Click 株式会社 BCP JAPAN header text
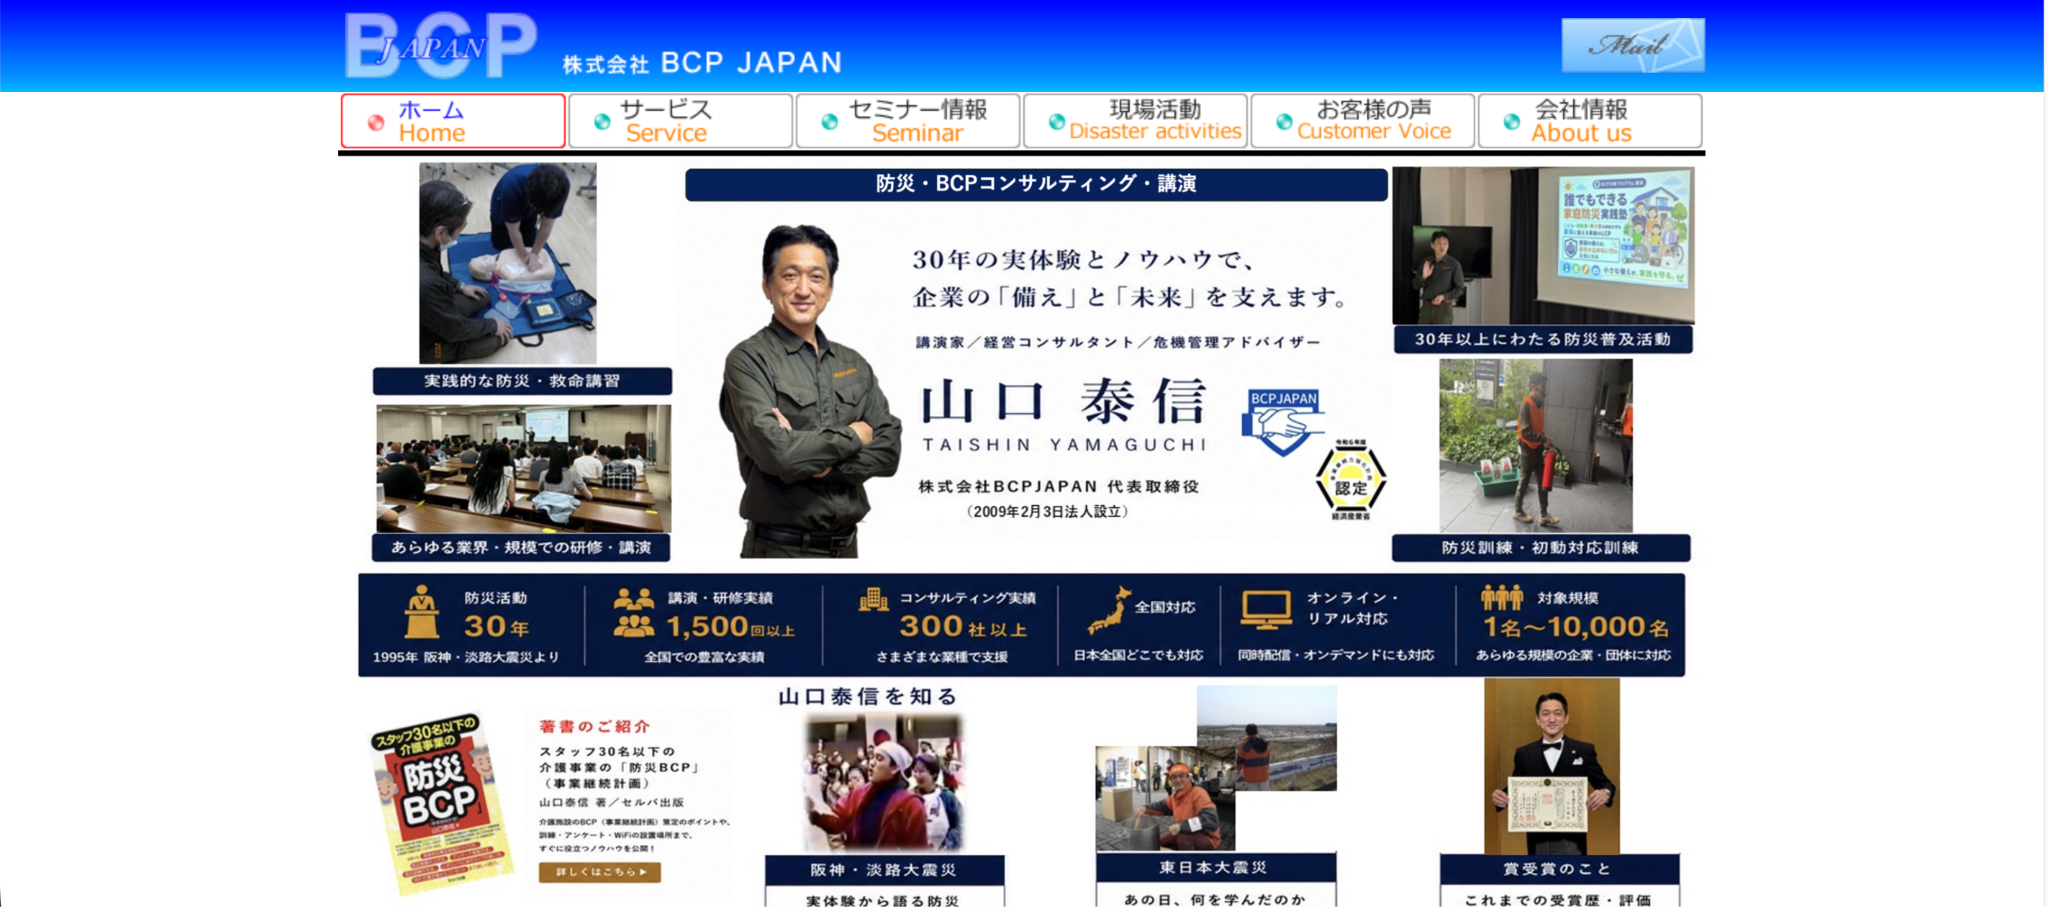 point(703,63)
